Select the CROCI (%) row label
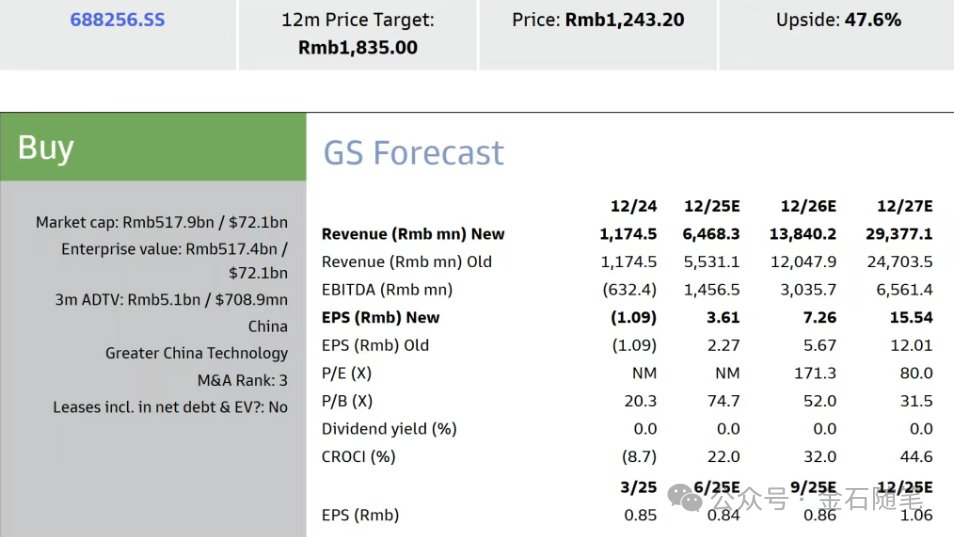Viewport: 954px width, 537px height. (358, 457)
